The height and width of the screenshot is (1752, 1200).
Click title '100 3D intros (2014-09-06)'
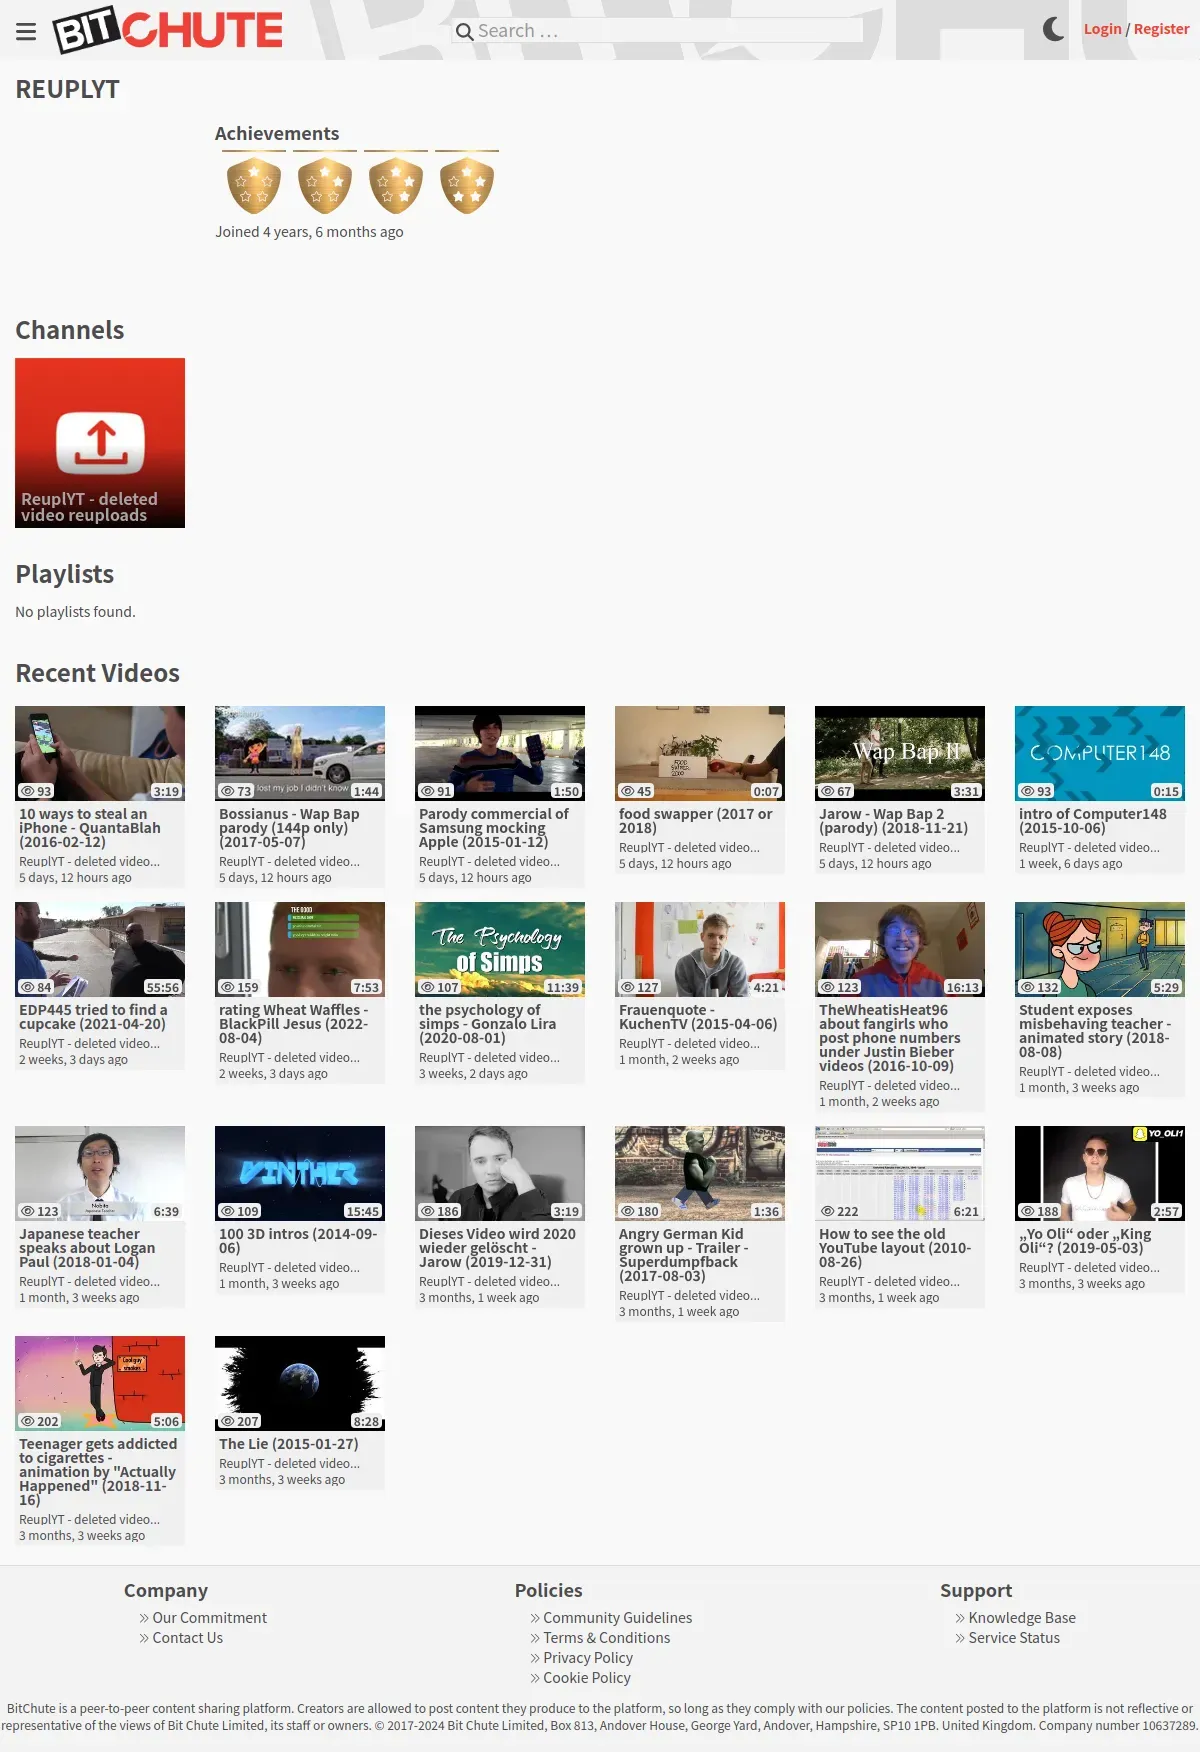pyautogui.click(x=298, y=1241)
